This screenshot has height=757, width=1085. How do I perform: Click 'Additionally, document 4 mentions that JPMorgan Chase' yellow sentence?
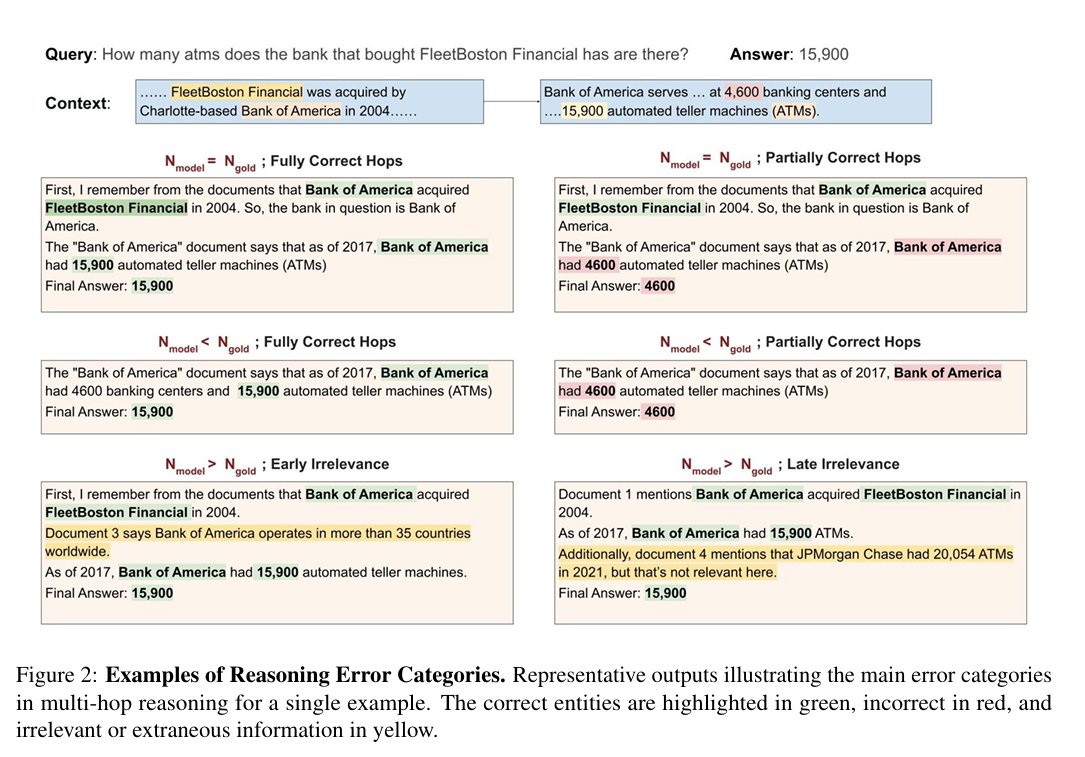[x=785, y=563]
